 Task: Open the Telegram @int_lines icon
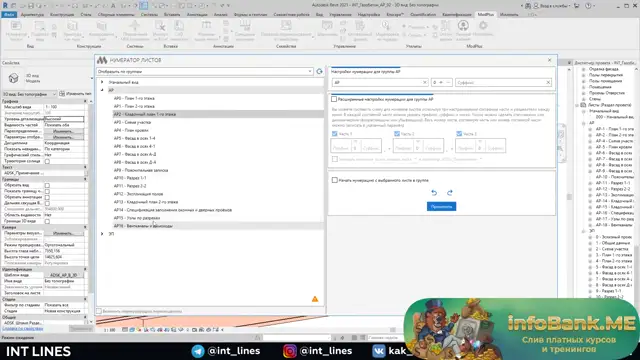coord(198,351)
